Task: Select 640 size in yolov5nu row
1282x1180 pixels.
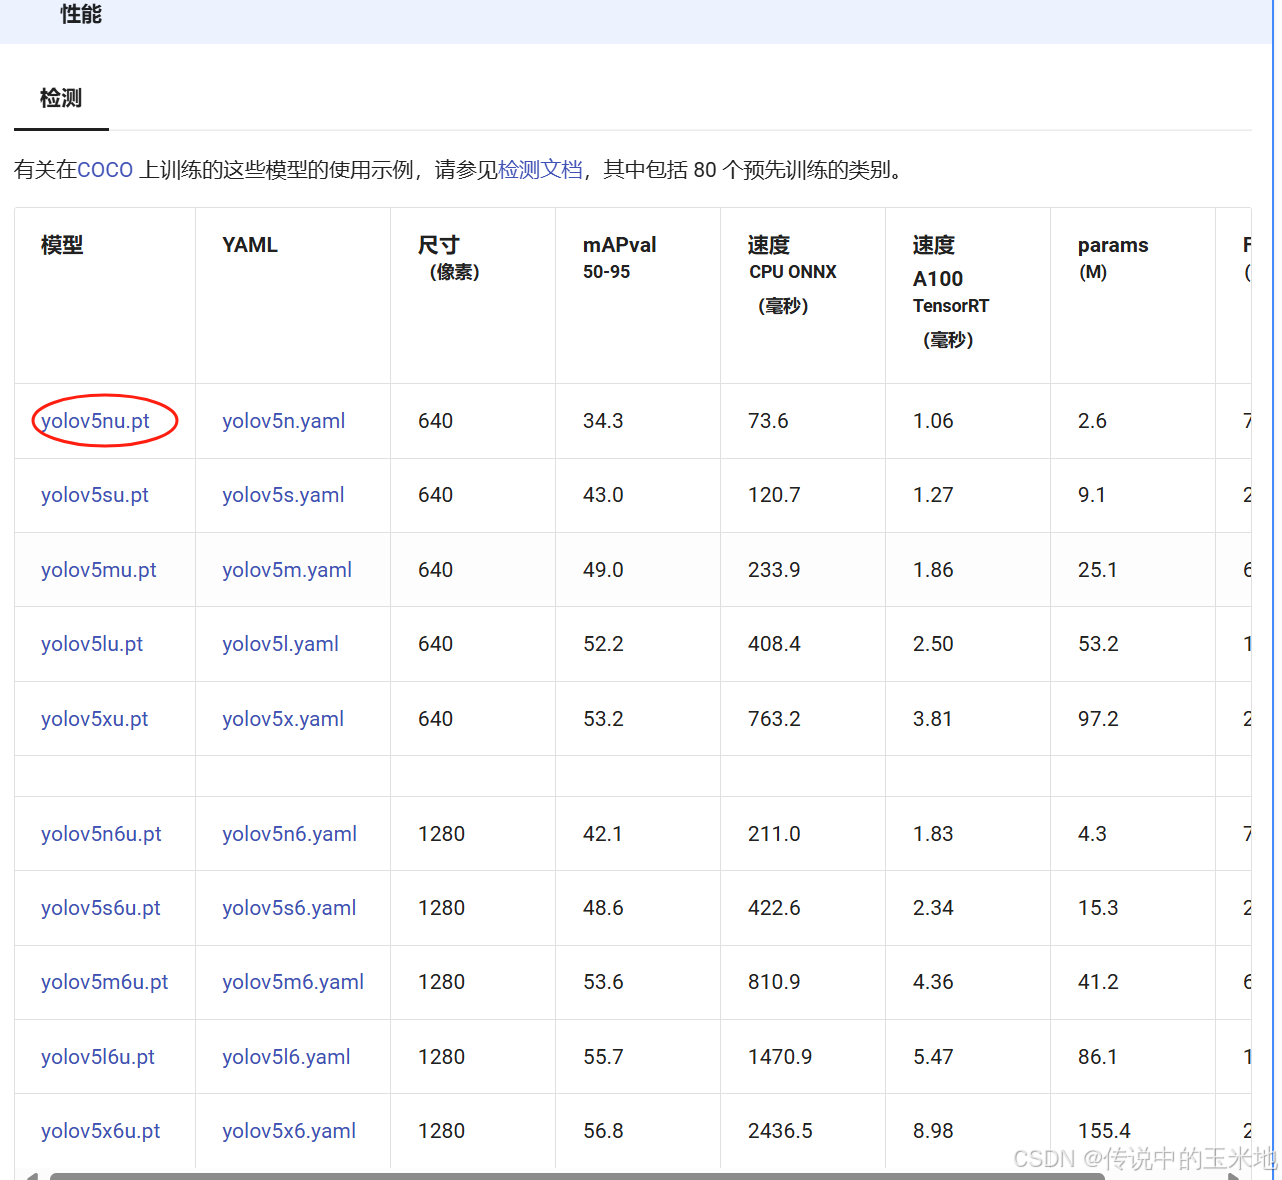Action: (436, 421)
